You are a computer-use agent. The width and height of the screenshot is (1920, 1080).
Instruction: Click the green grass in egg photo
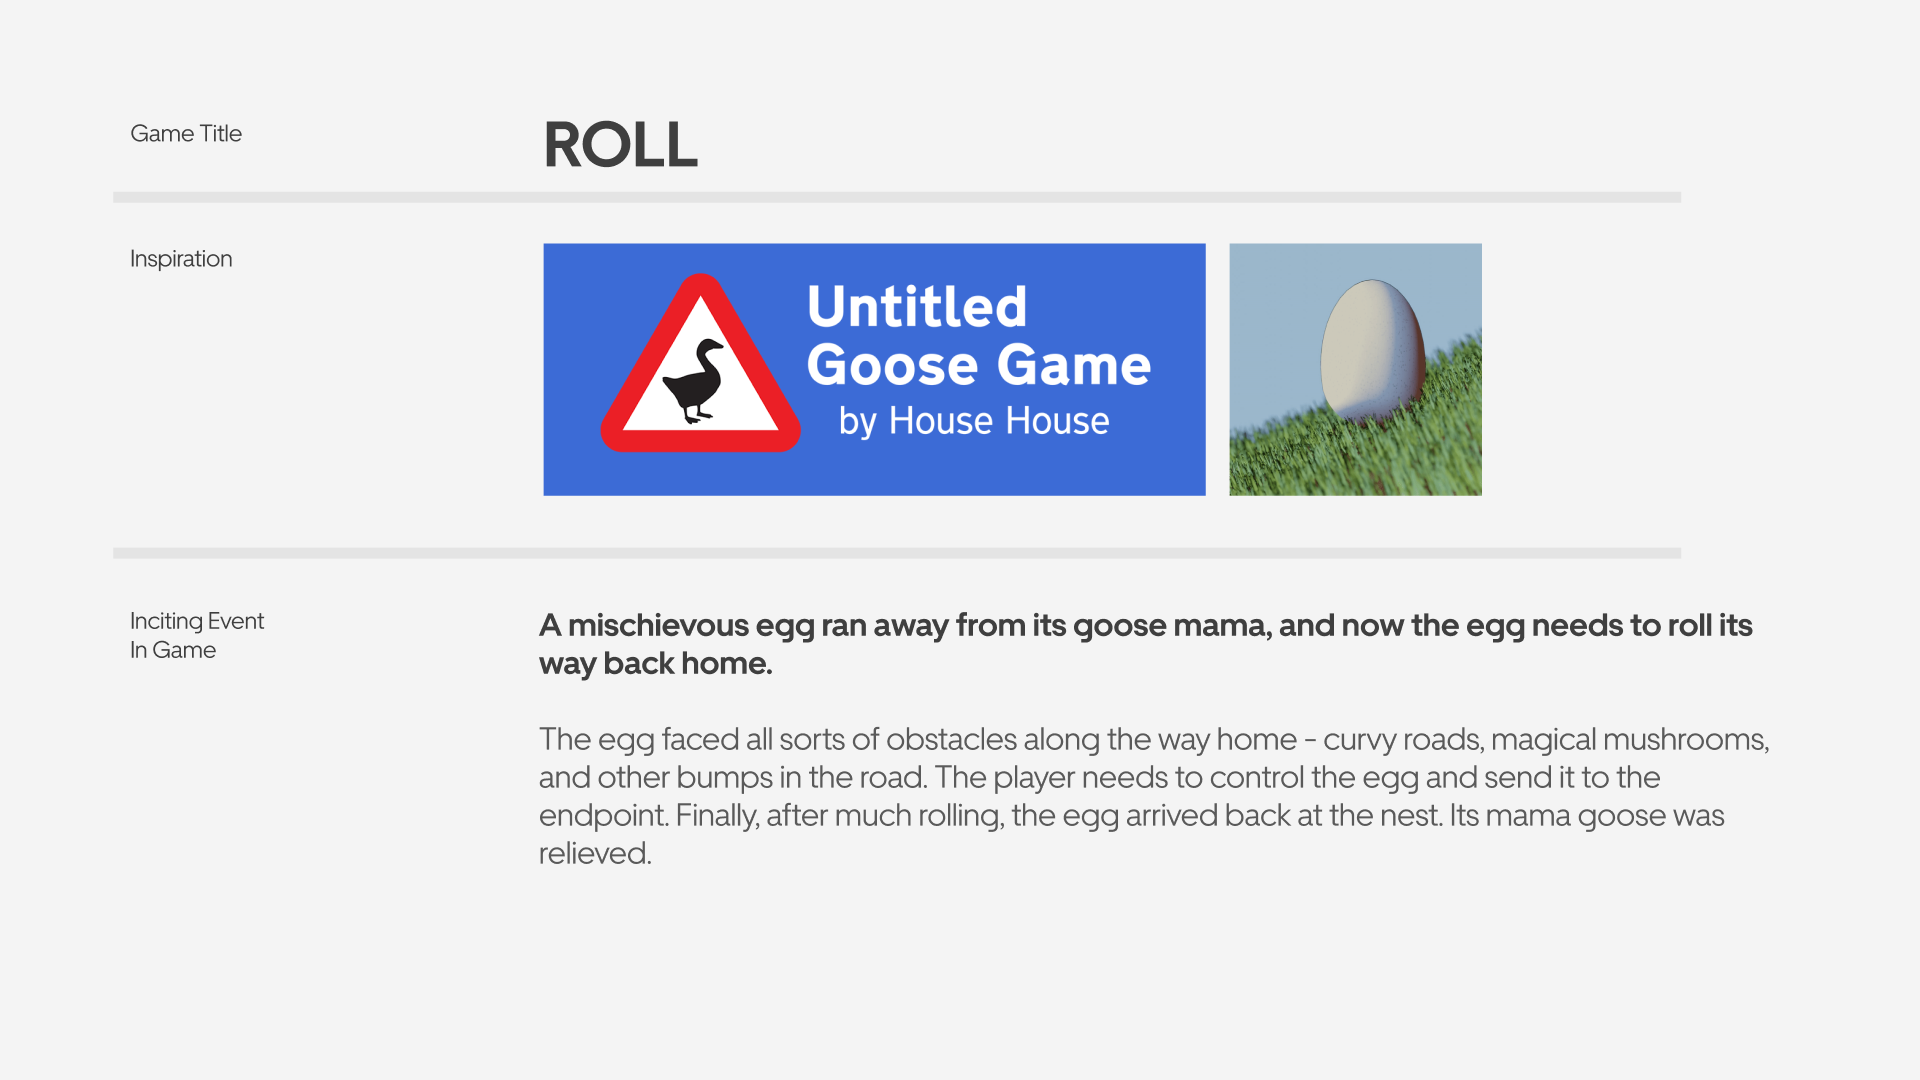1300,460
